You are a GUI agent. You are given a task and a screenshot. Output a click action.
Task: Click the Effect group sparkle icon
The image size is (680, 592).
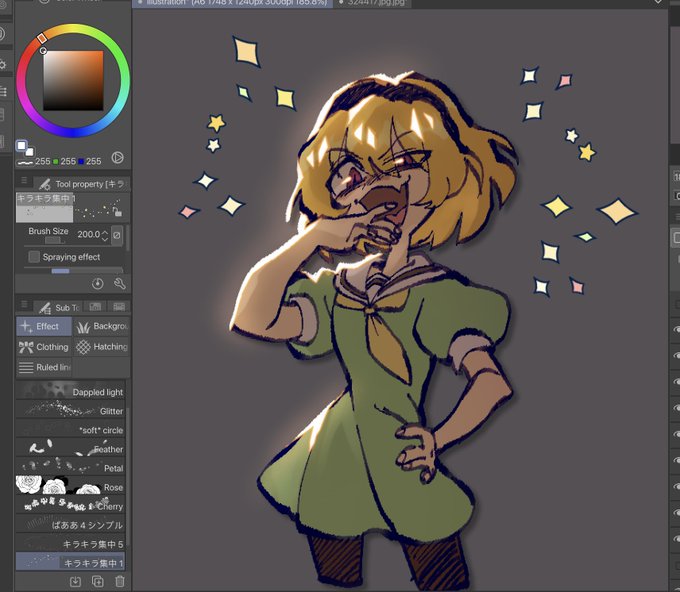point(26,326)
